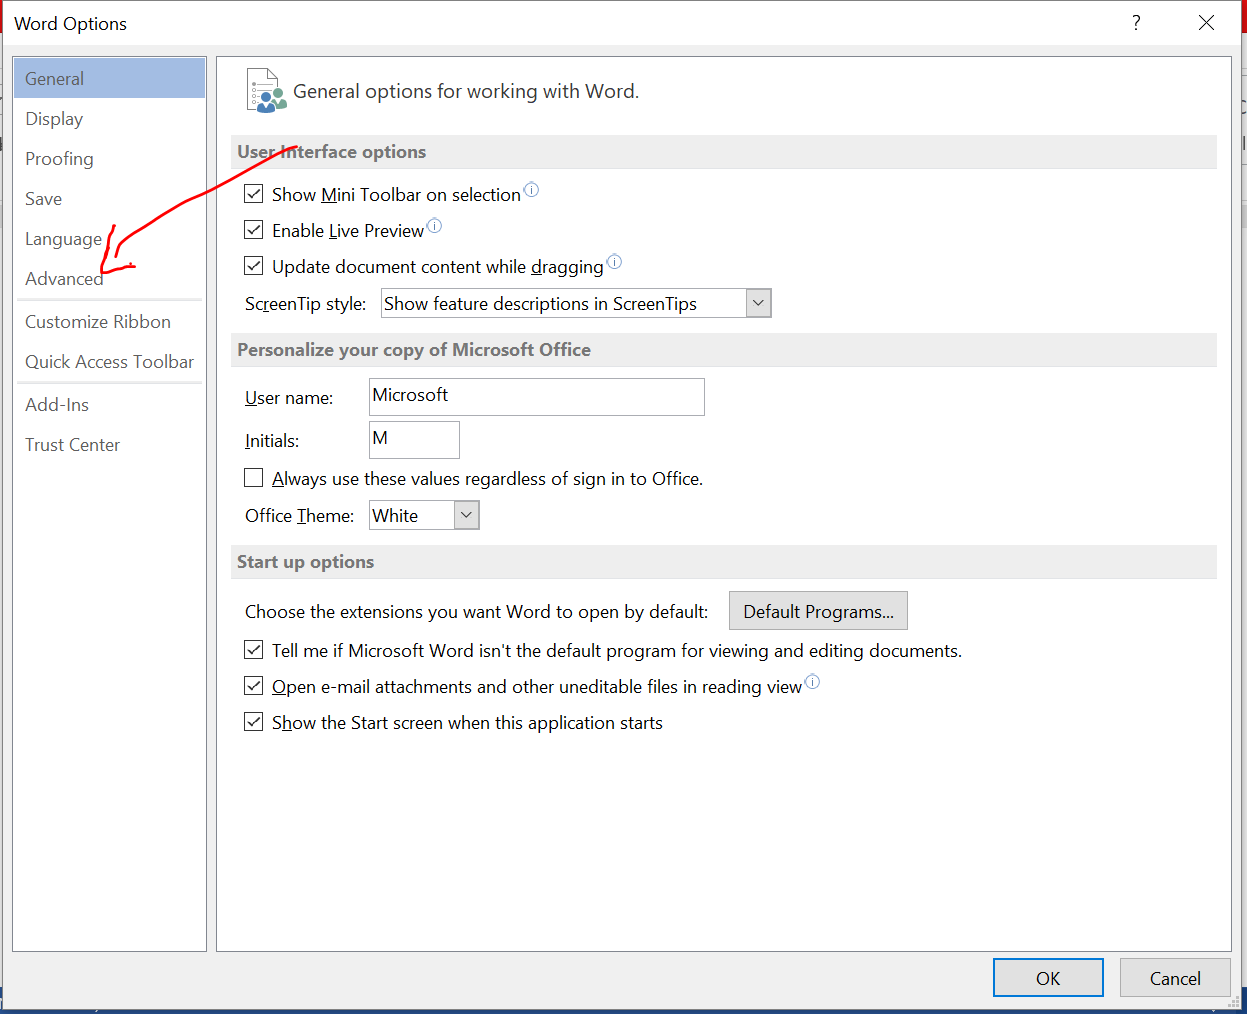
Task: Open the Advanced options category
Action: (109, 278)
